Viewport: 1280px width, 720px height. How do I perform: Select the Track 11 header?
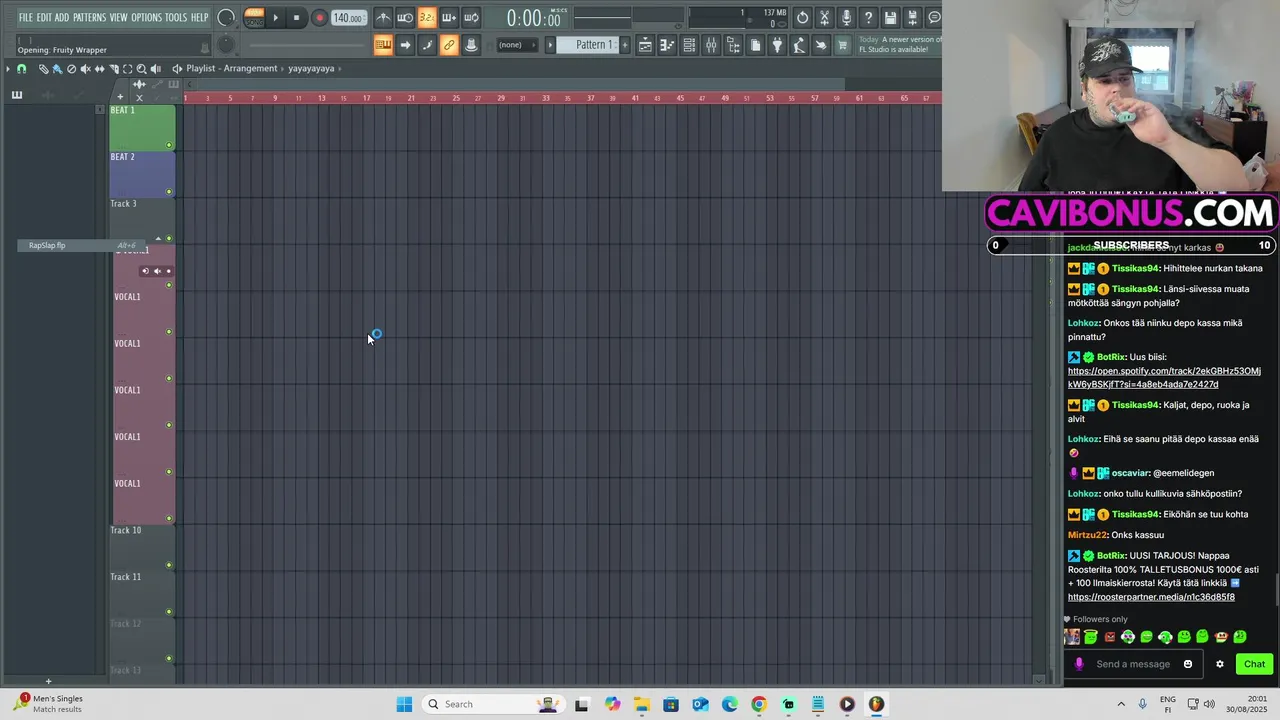click(x=142, y=593)
